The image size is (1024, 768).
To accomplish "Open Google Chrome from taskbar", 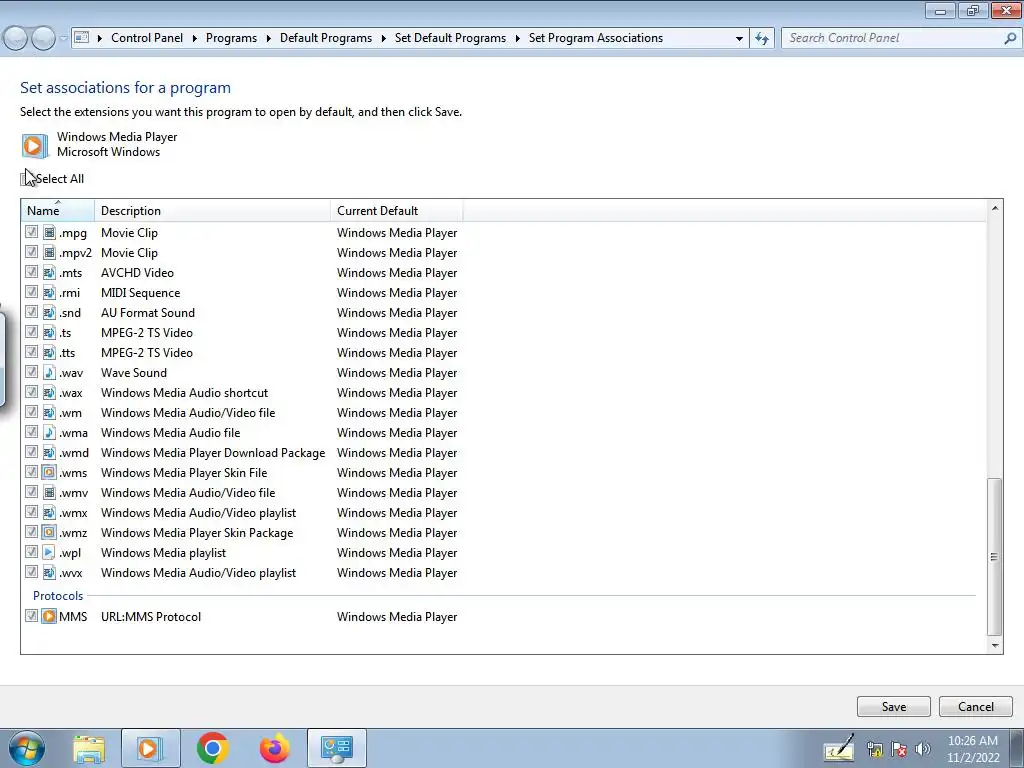I will 212,748.
